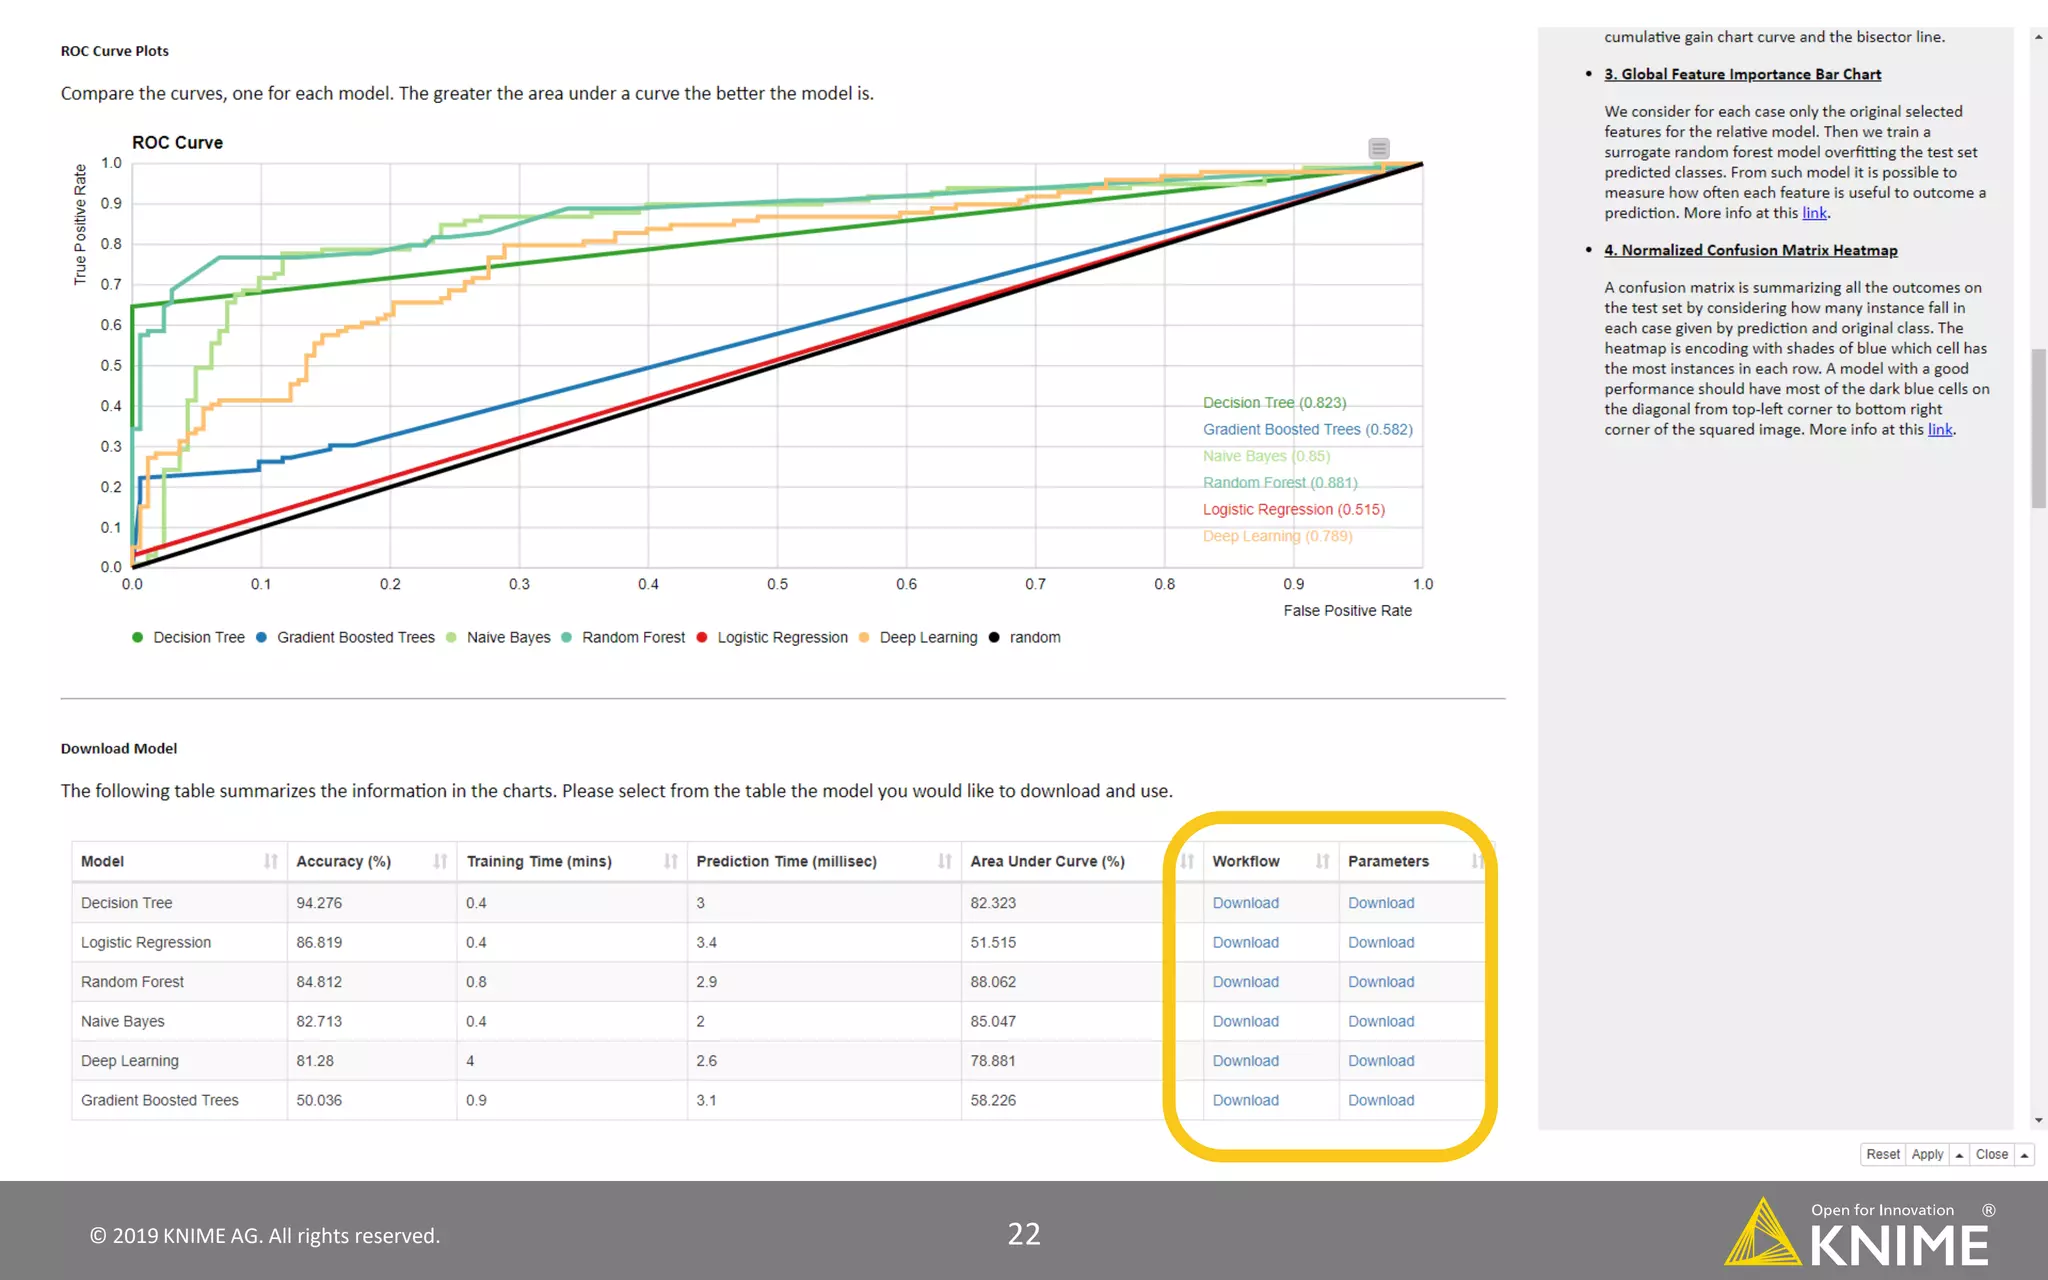Expand the Apply button dropdown arrow

[1959, 1155]
